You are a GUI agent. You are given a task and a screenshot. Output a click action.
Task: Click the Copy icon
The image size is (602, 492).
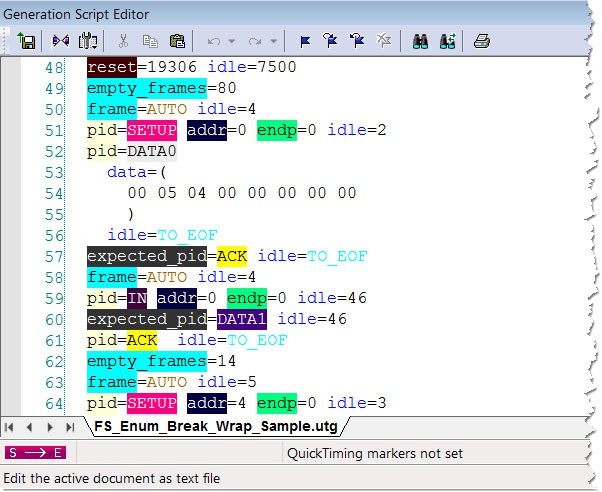(x=150, y=41)
